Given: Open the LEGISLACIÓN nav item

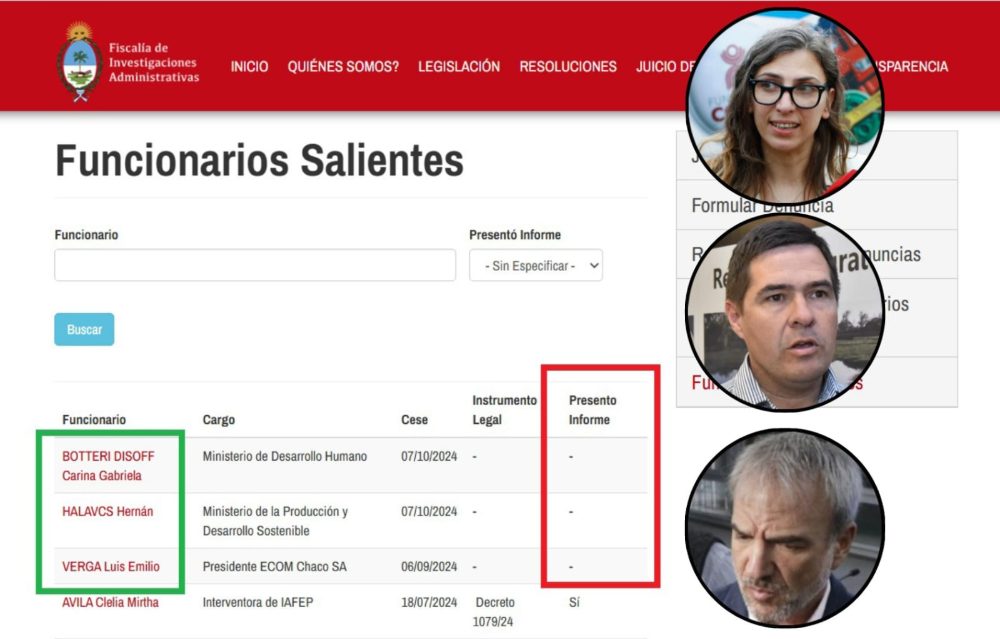Looking at the screenshot, I should pos(459,67).
